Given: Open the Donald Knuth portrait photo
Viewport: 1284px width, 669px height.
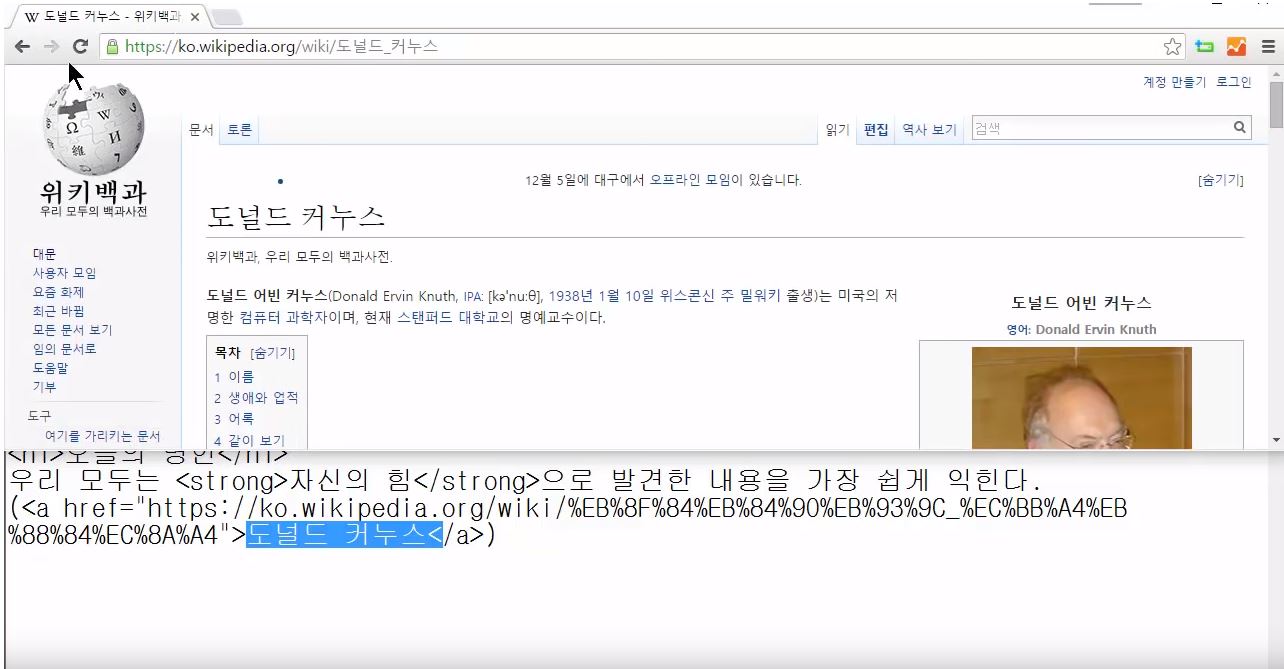Looking at the screenshot, I should point(1082,398).
